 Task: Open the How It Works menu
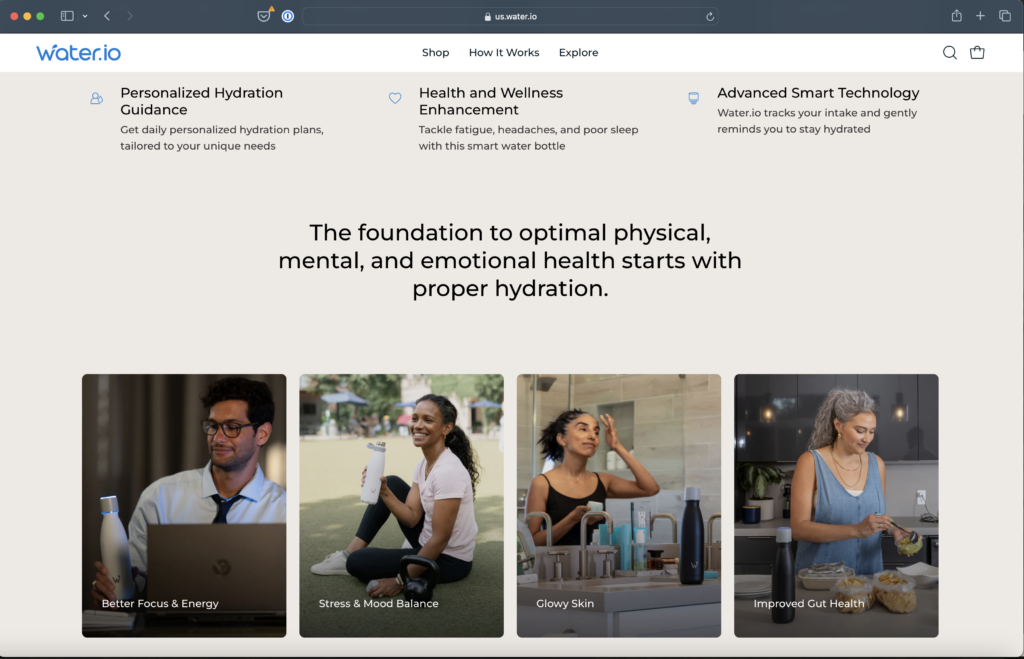click(504, 53)
